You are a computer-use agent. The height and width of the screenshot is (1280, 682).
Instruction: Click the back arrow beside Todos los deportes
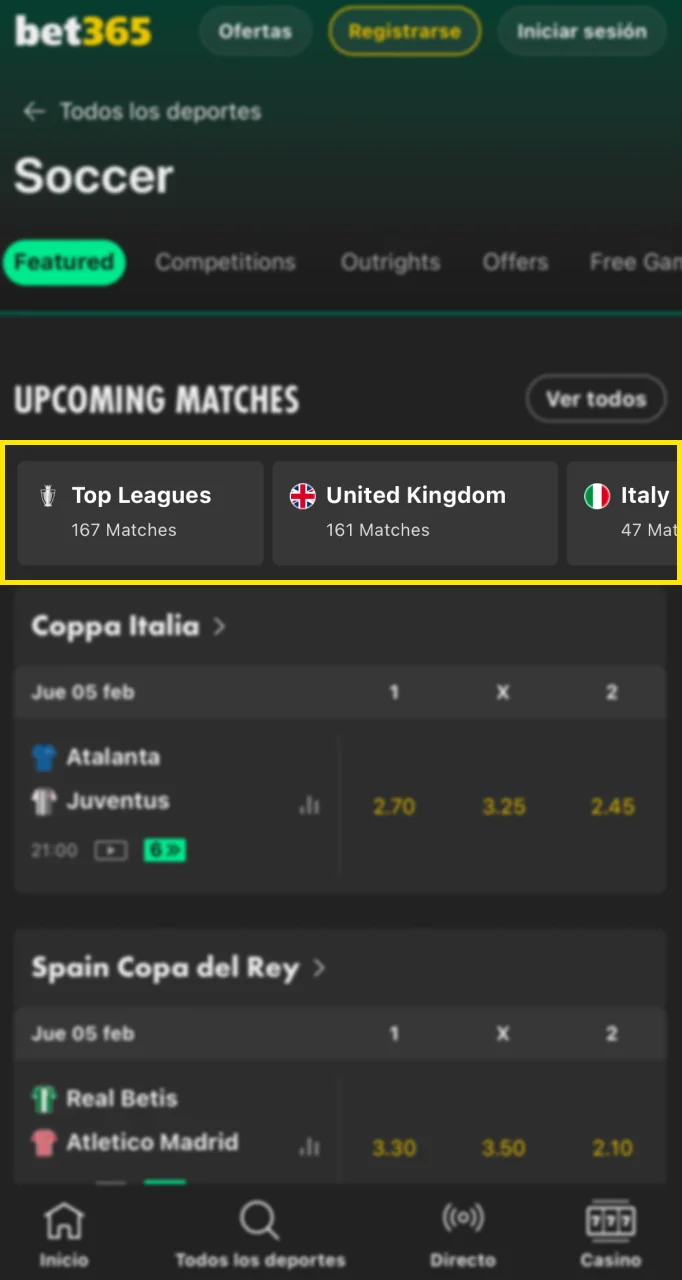34,111
